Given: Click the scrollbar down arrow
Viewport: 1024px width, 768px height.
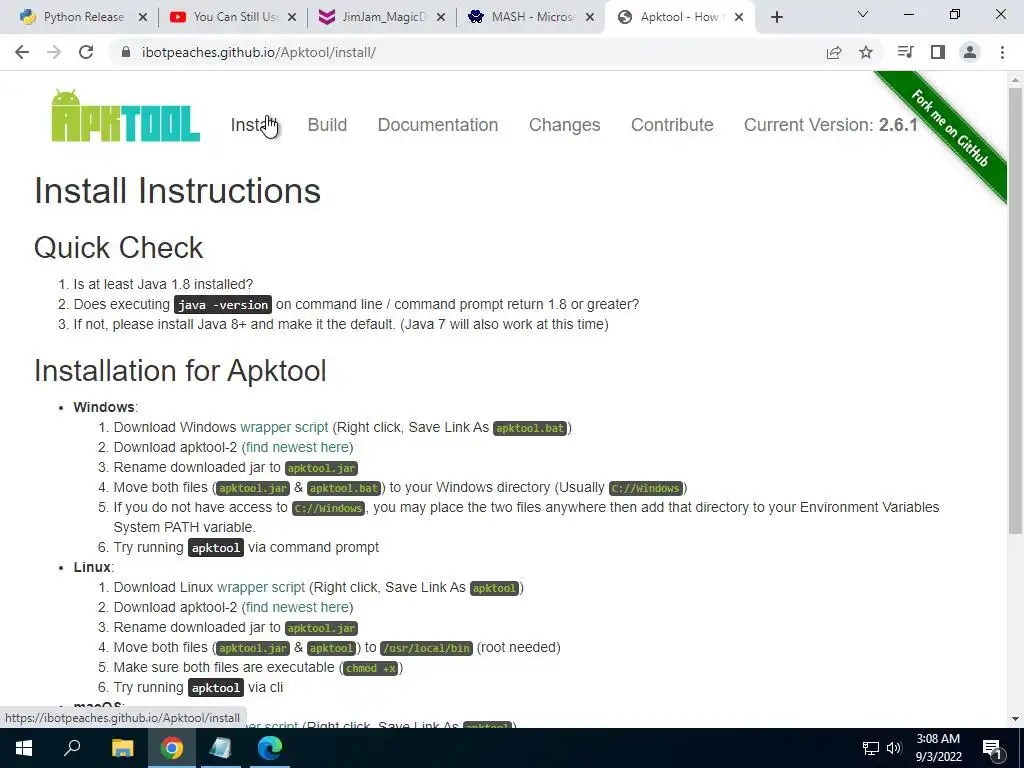Looking at the screenshot, I should [x=1015, y=719].
